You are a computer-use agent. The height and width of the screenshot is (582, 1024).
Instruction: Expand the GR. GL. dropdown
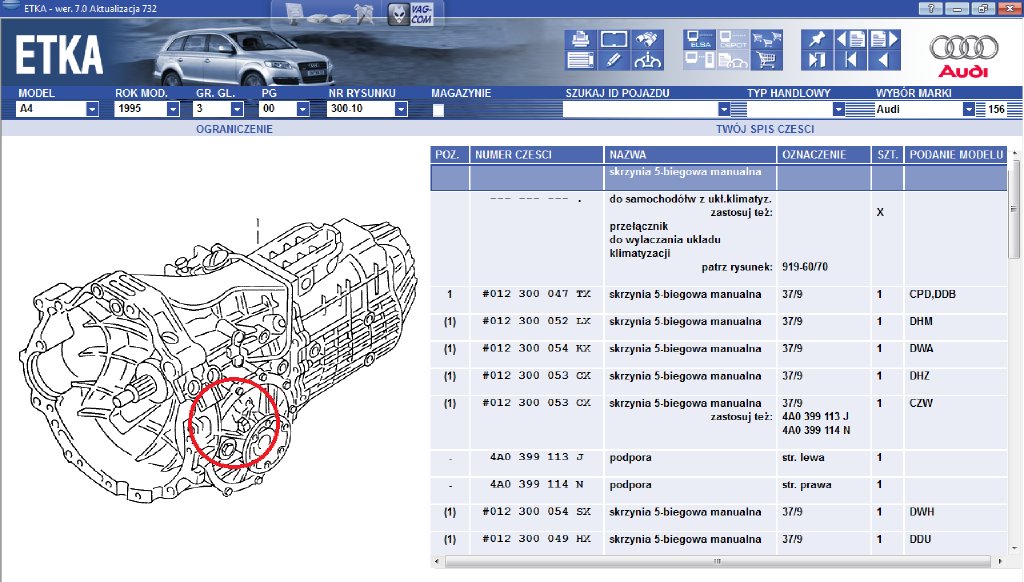tap(237, 109)
